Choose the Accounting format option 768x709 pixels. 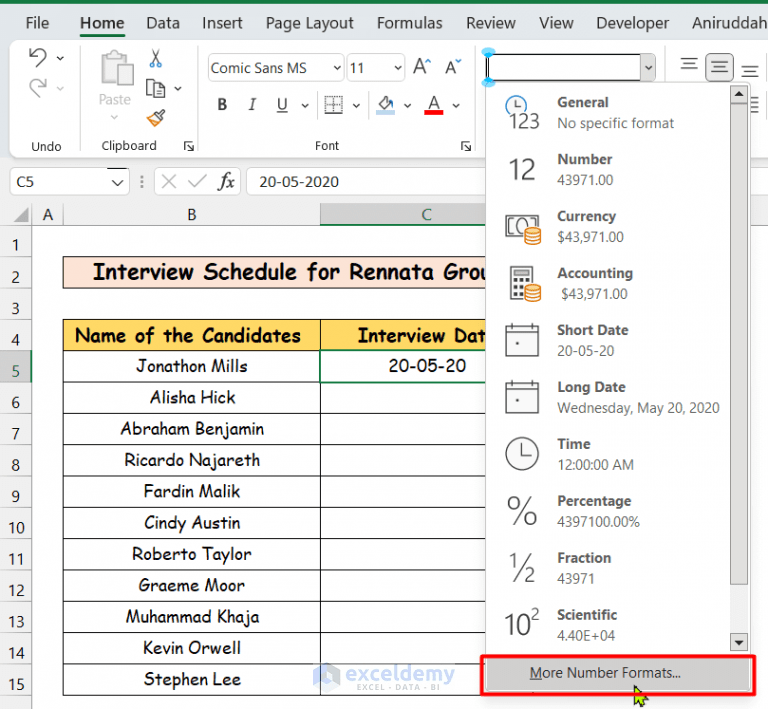coord(608,284)
